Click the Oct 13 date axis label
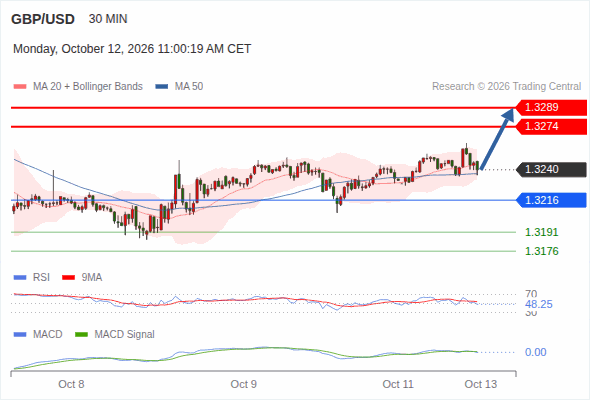The width and height of the screenshot is (590, 400). [x=481, y=384]
